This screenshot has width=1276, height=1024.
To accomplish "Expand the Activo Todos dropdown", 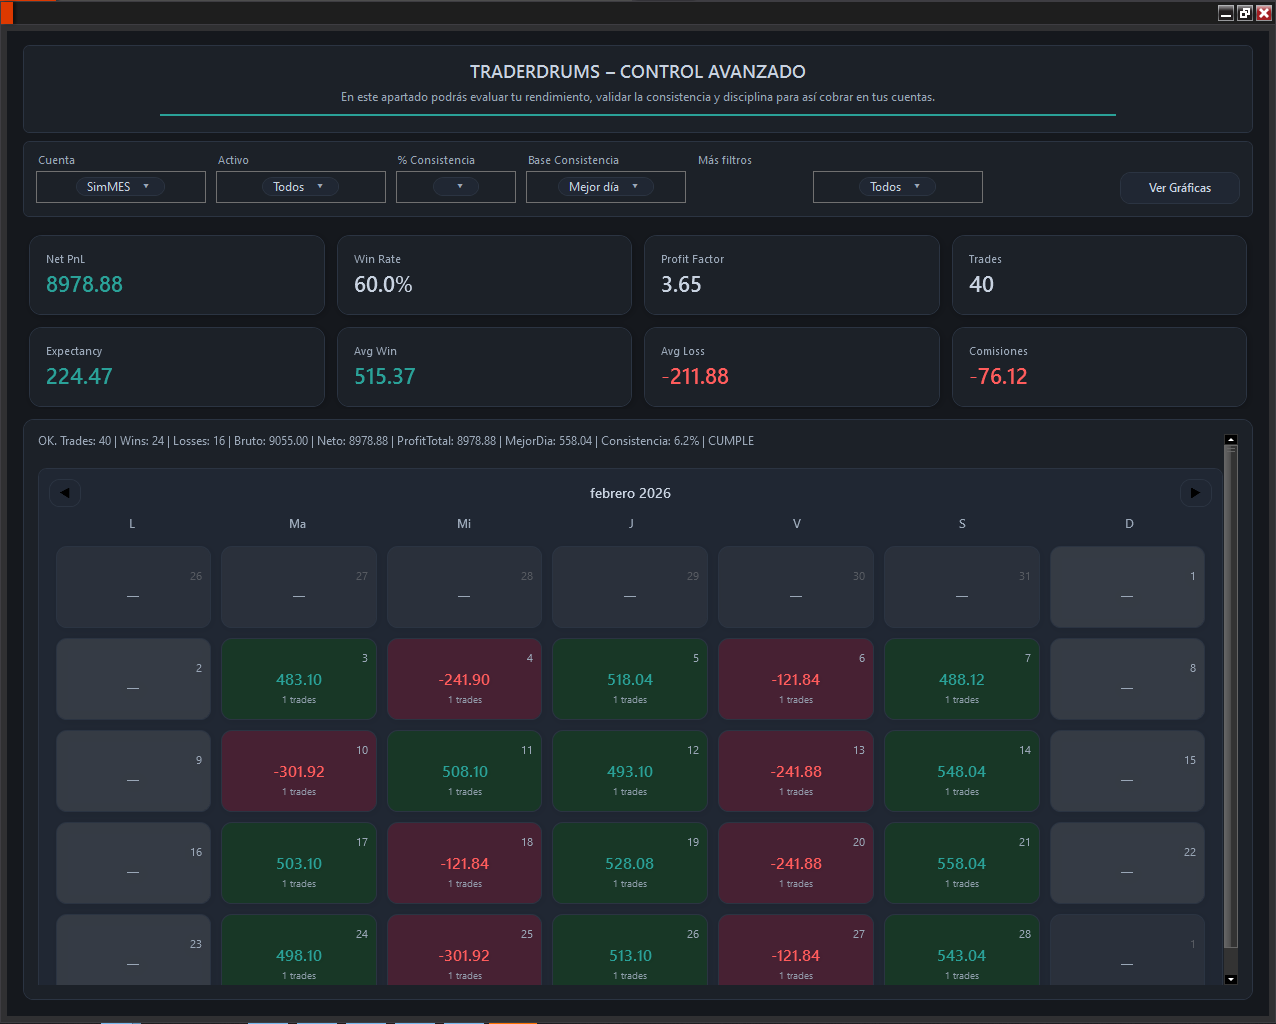I will [300, 187].
